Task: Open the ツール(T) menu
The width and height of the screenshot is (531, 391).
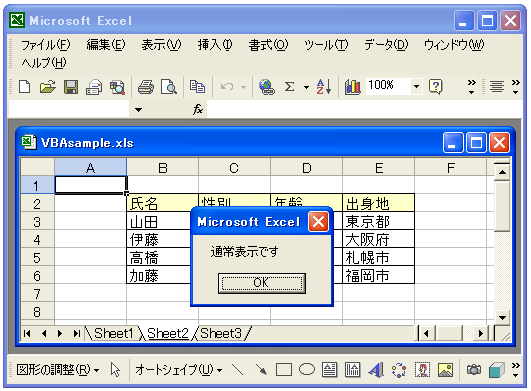Action: pos(326,45)
